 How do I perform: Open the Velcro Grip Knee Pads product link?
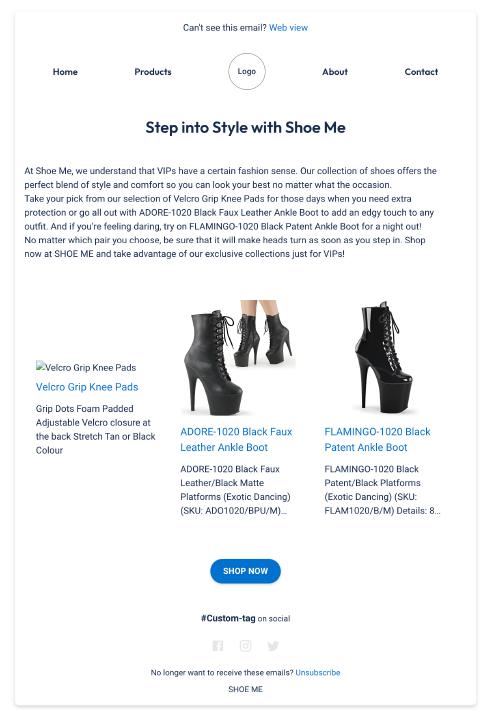point(87,387)
